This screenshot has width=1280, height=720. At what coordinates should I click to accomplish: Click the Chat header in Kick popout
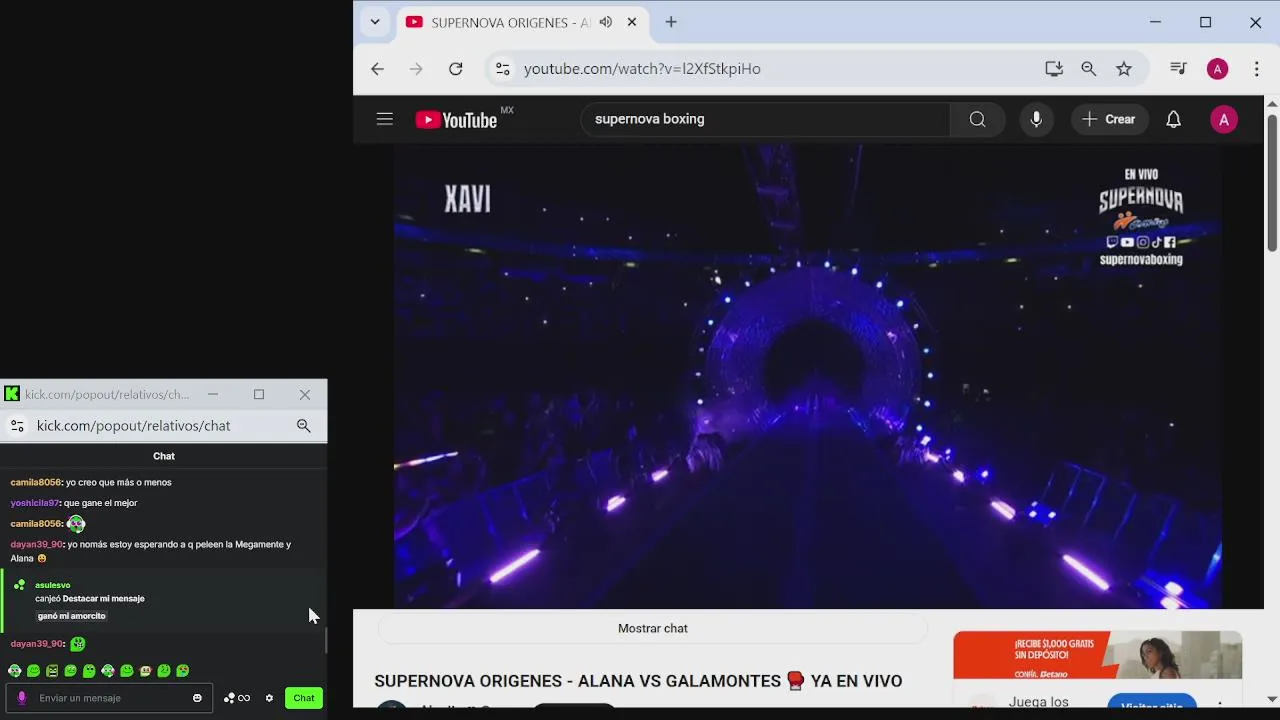[x=164, y=456]
